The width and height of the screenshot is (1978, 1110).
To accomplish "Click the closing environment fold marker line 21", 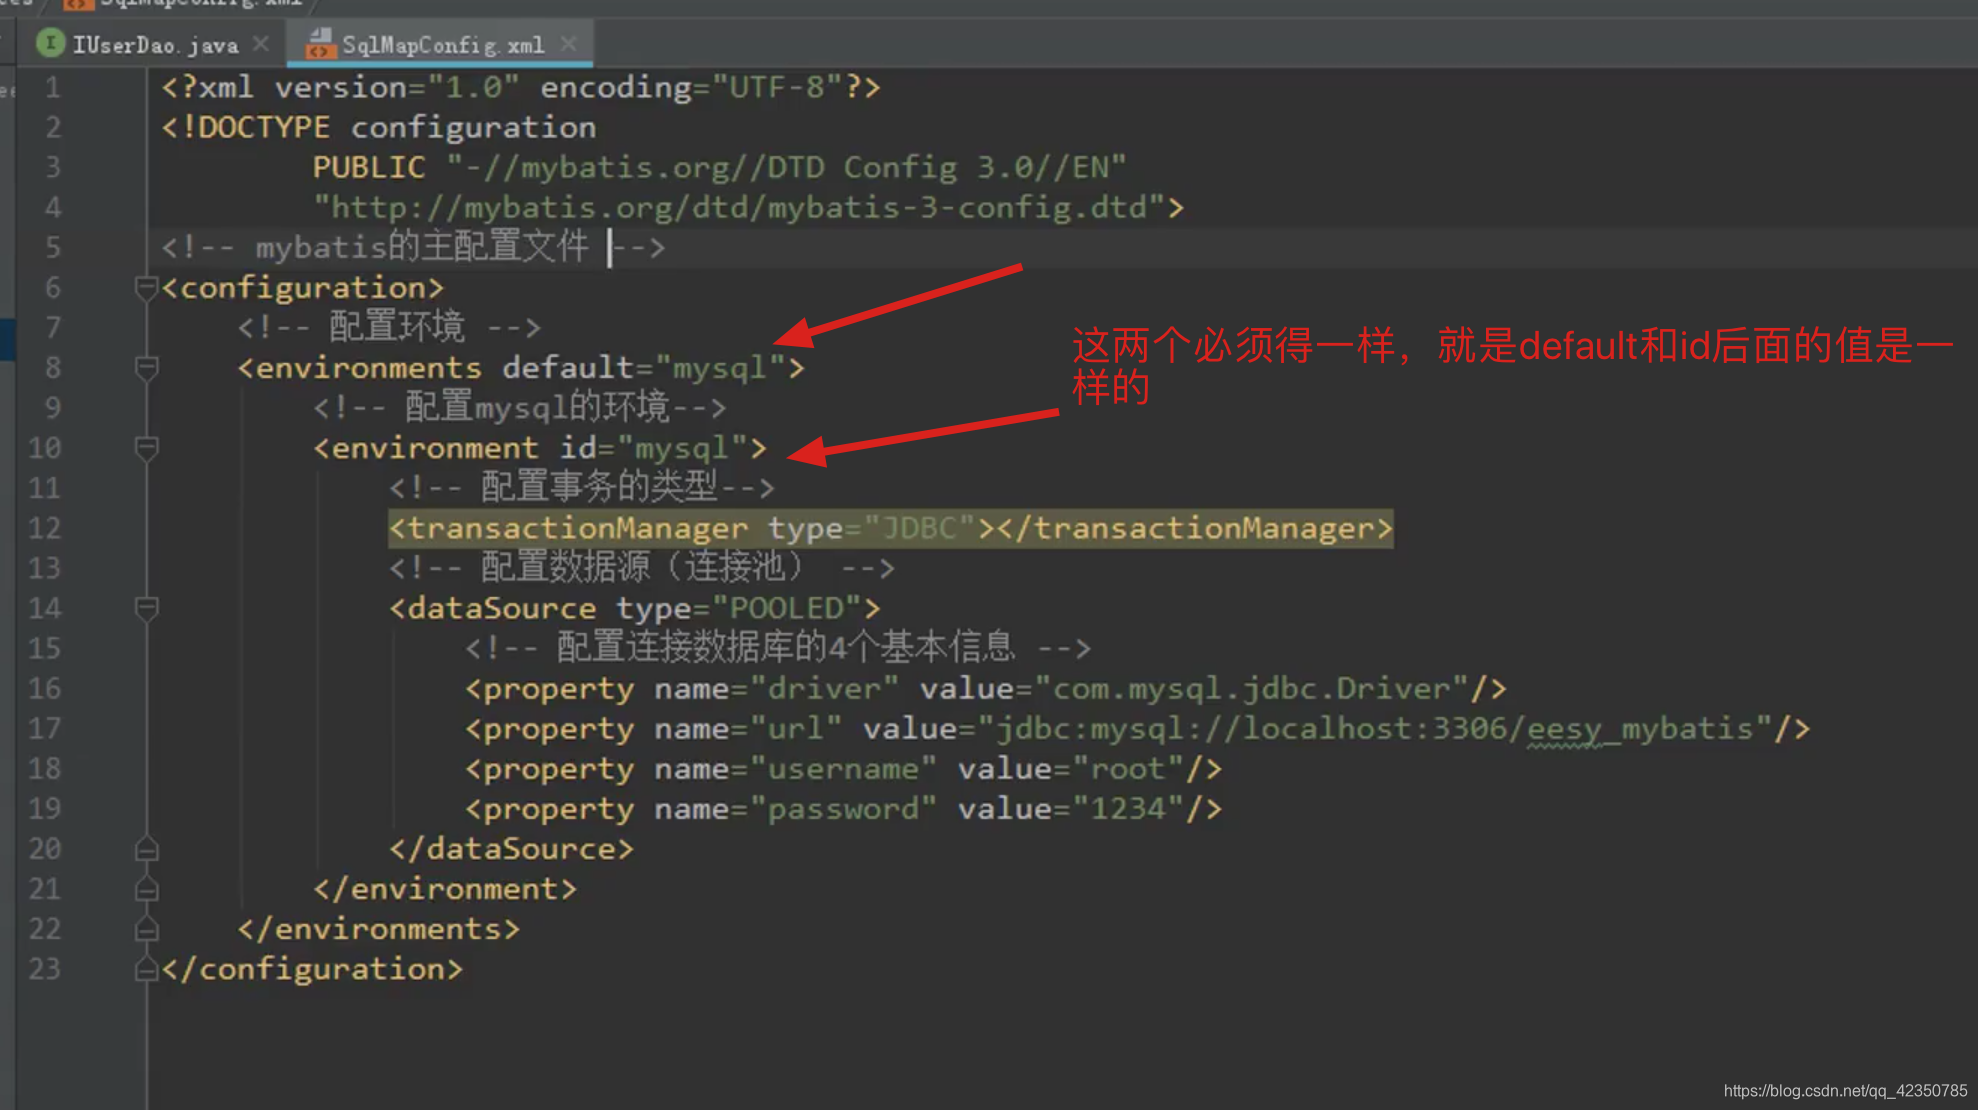I will (146, 889).
